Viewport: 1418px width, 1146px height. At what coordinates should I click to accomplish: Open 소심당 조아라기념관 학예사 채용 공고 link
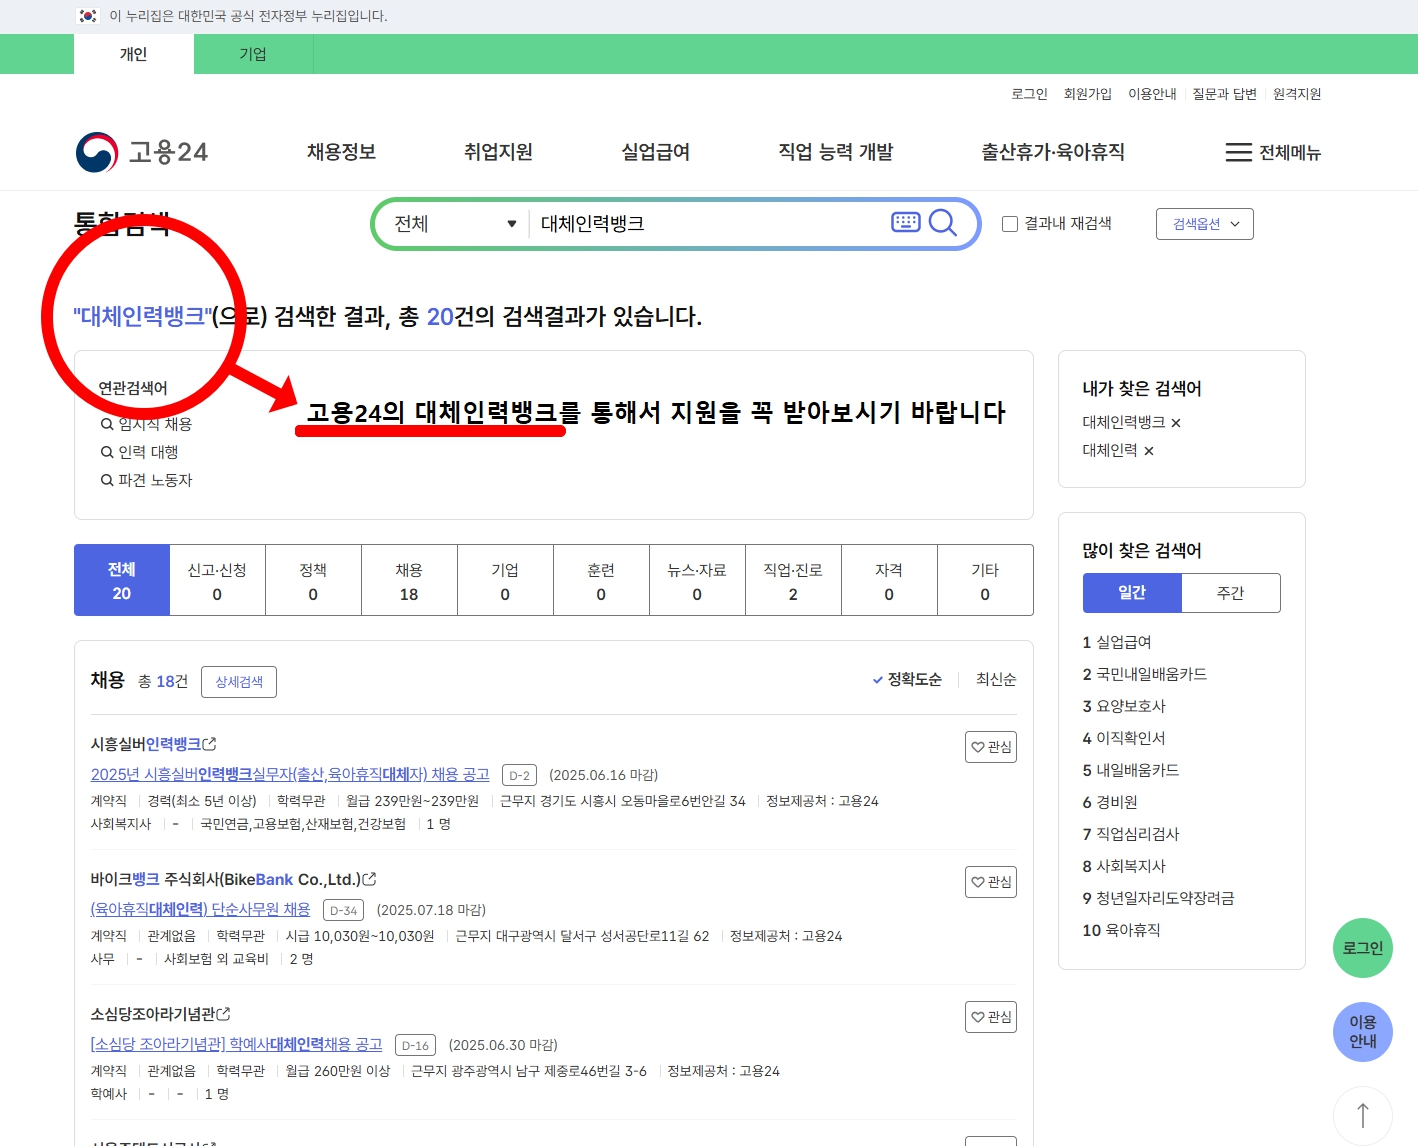click(x=236, y=1045)
